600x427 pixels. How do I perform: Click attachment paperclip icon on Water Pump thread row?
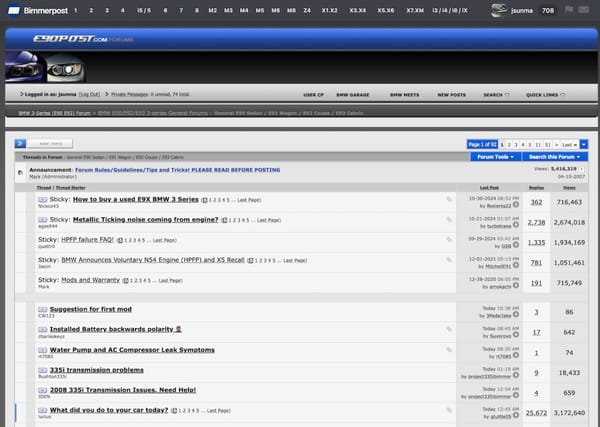click(x=449, y=349)
